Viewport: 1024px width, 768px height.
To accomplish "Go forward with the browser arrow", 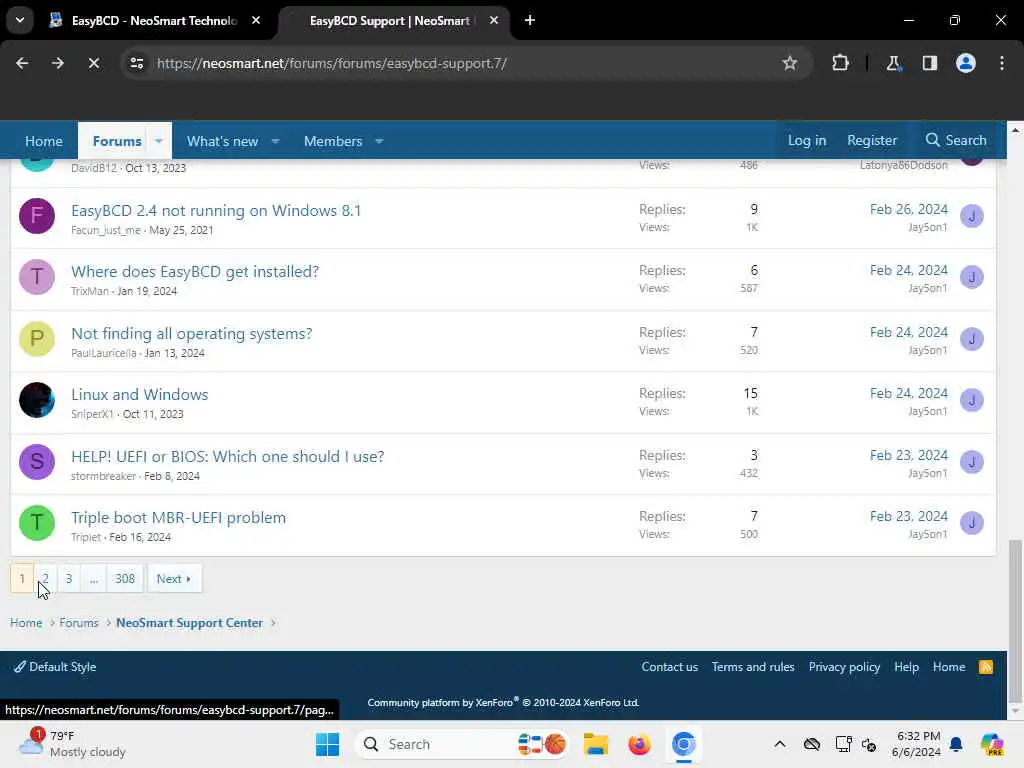I will [57, 63].
